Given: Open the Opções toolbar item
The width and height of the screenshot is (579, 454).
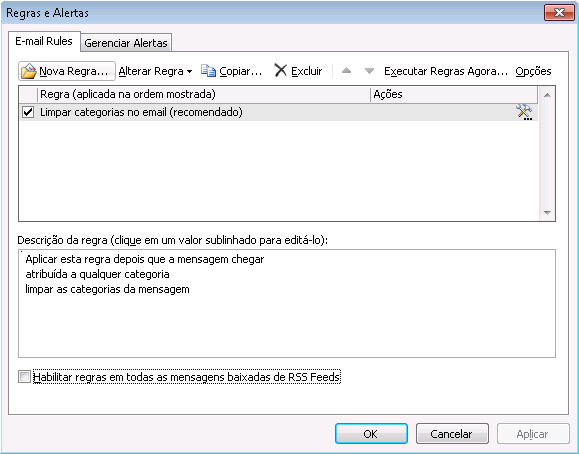Looking at the screenshot, I should (x=533, y=71).
